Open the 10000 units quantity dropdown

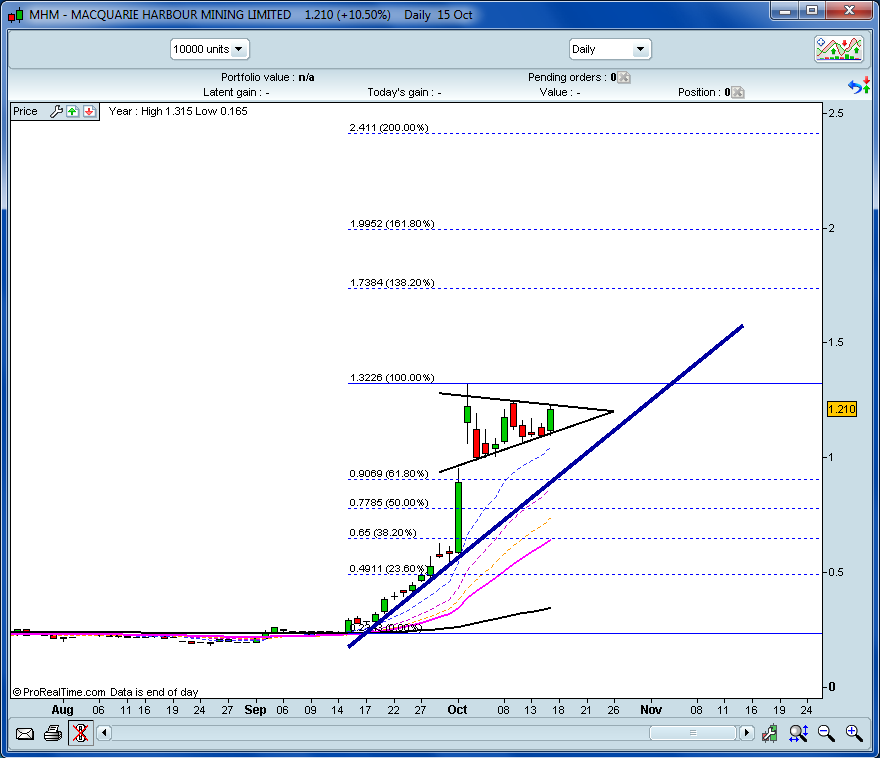pyautogui.click(x=209, y=49)
